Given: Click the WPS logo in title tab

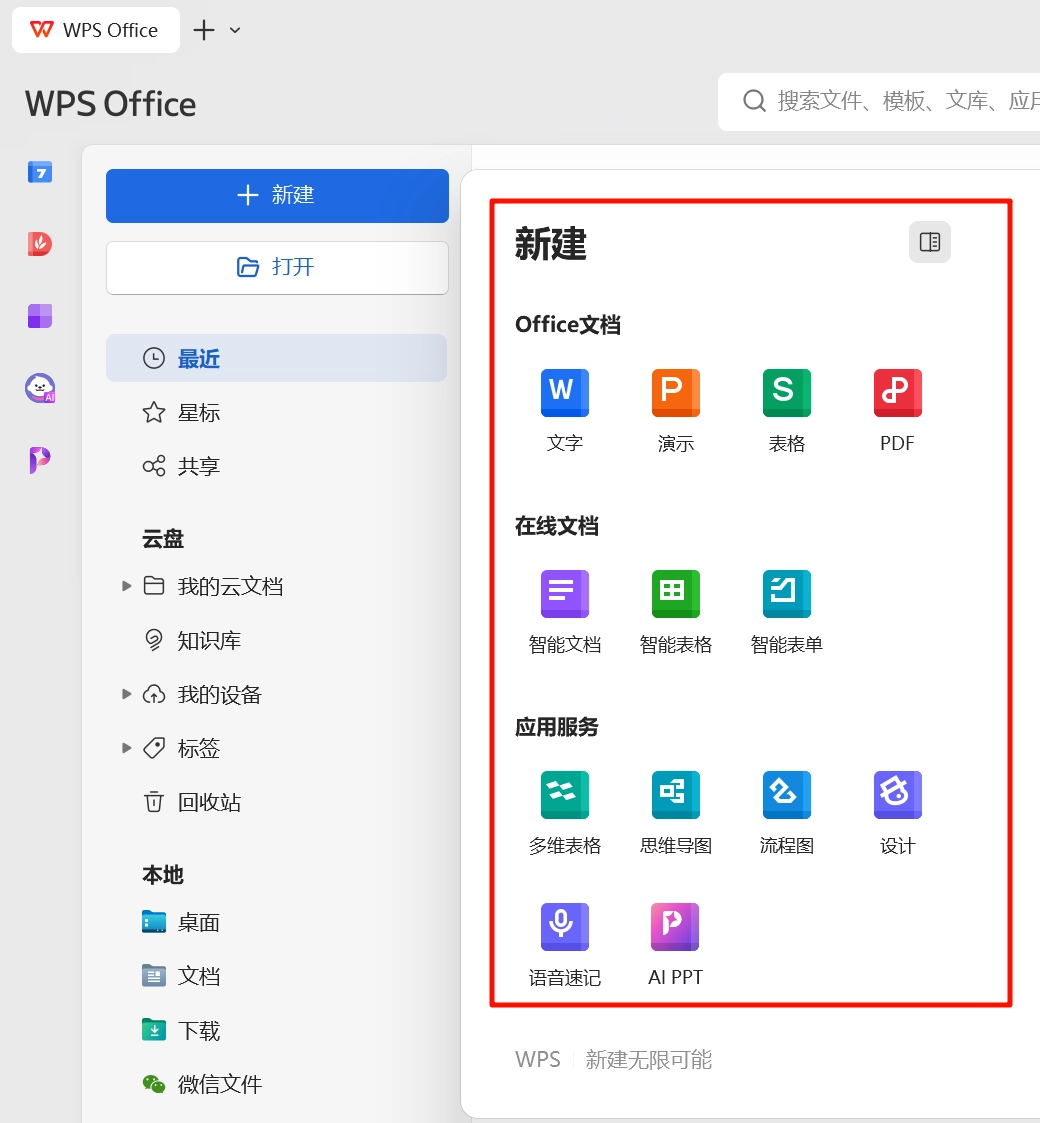Looking at the screenshot, I should pyautogui.click(x=42, y=29).
